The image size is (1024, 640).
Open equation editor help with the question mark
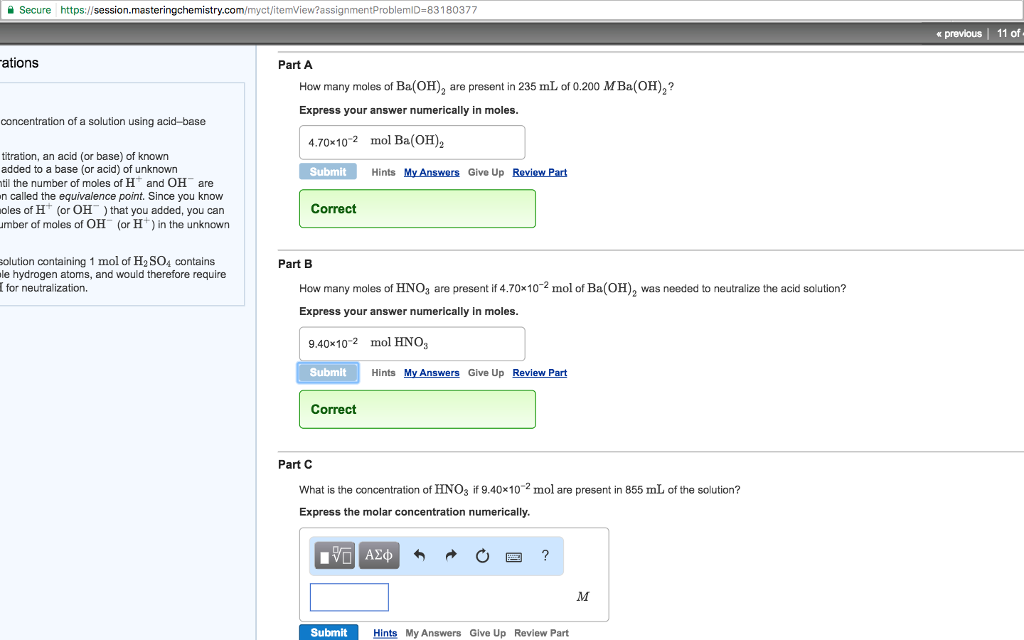click(544, 555)
